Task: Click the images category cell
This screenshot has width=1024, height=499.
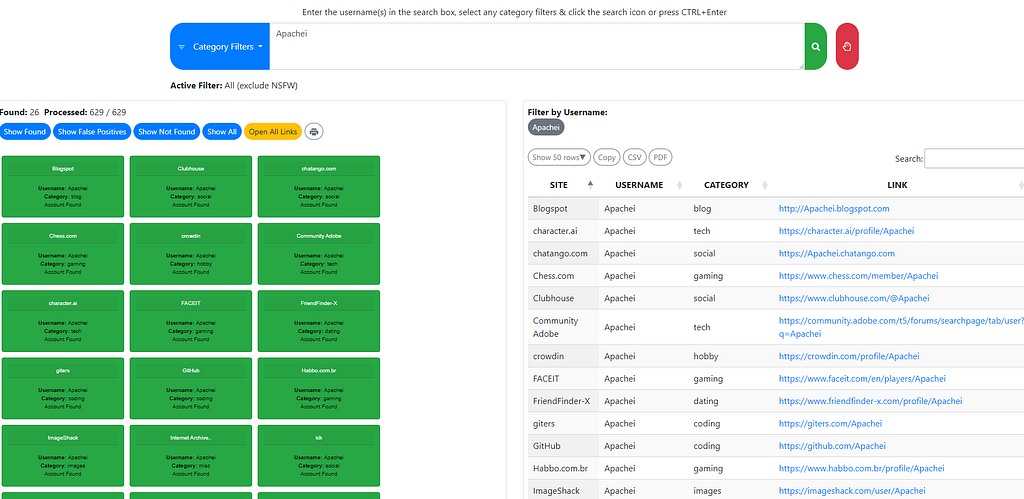Action: pyautogui.click(x=730, y=491)
